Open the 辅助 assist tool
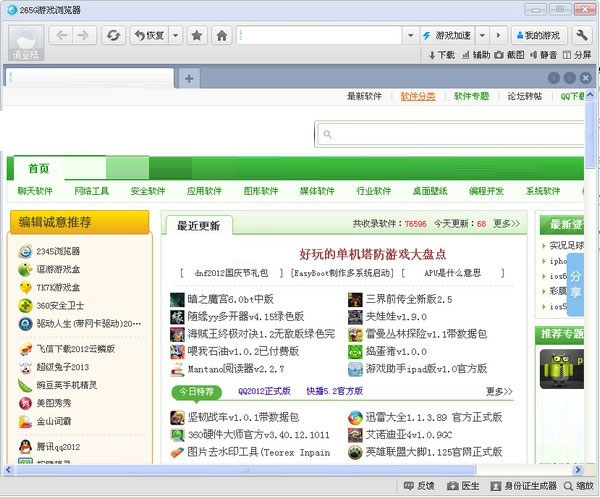 (x=476, y=55)
